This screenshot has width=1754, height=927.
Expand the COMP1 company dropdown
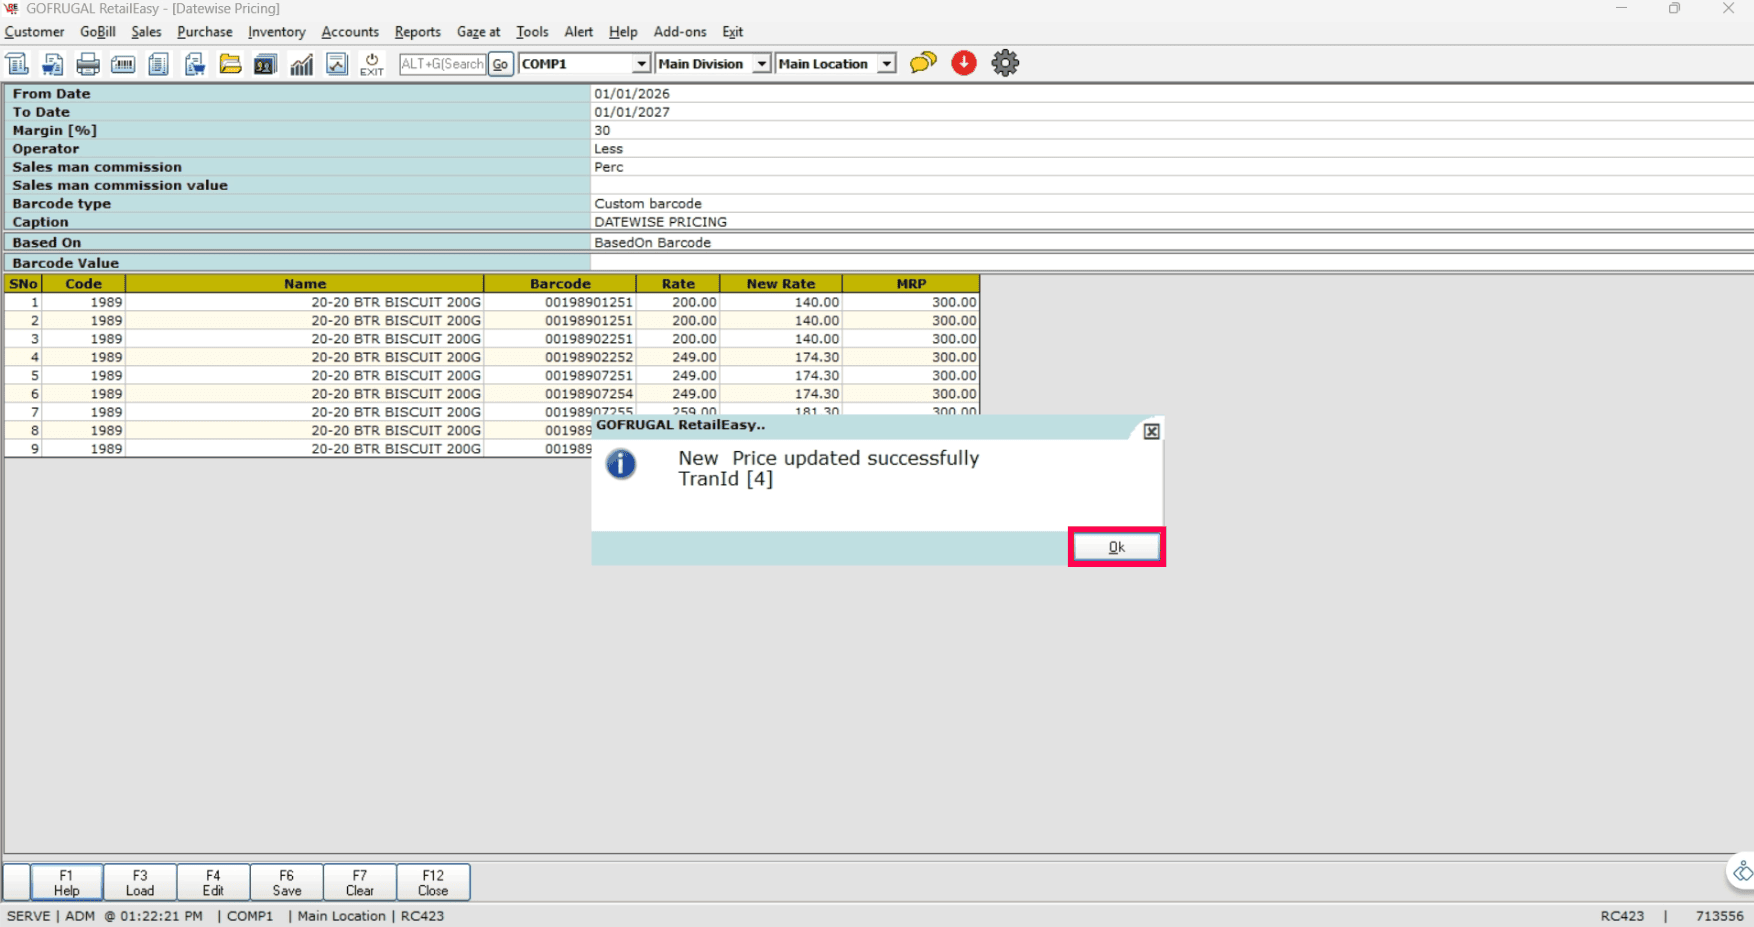[x=641, y=64]
